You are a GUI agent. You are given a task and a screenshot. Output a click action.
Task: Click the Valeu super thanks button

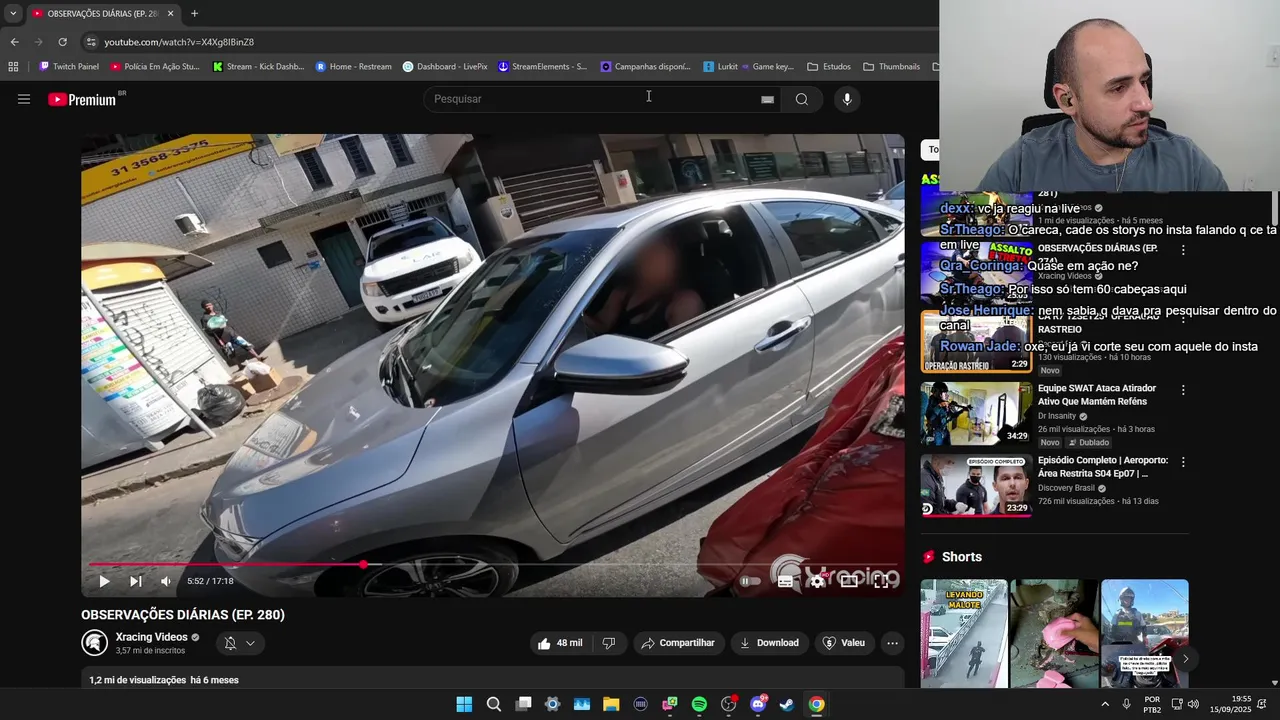point(844,643)
